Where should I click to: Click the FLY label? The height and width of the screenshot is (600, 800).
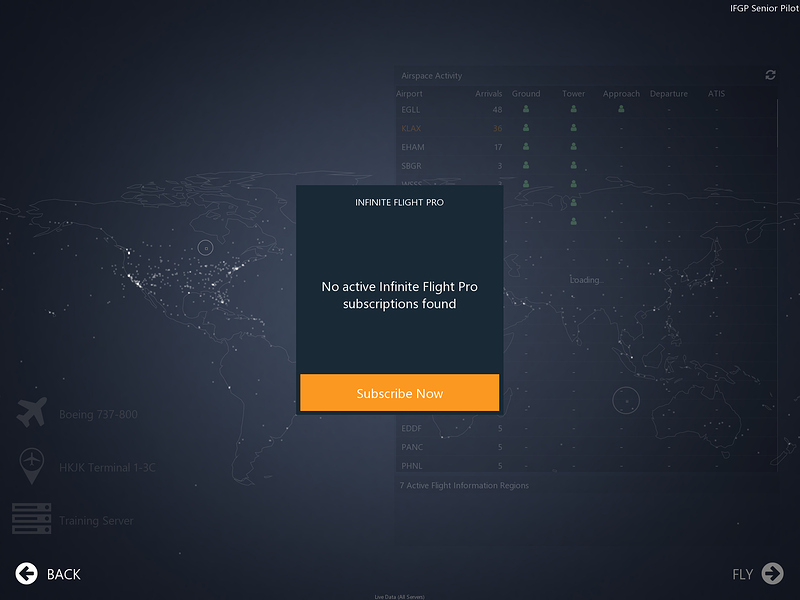[x=742, y=574]
